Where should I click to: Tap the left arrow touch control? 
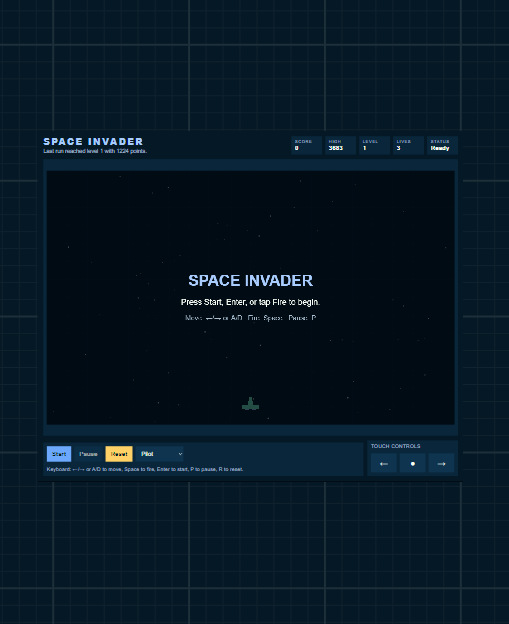pos(384,463)
